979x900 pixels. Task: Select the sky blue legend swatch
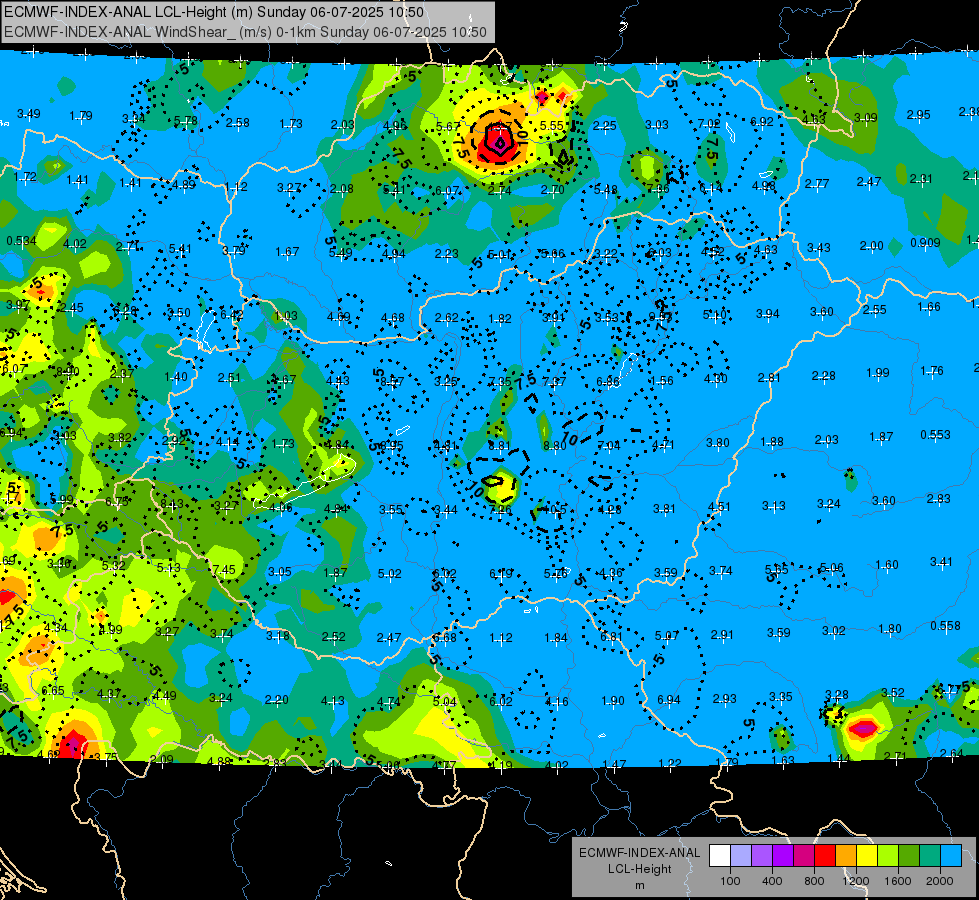tap(950, 856)
